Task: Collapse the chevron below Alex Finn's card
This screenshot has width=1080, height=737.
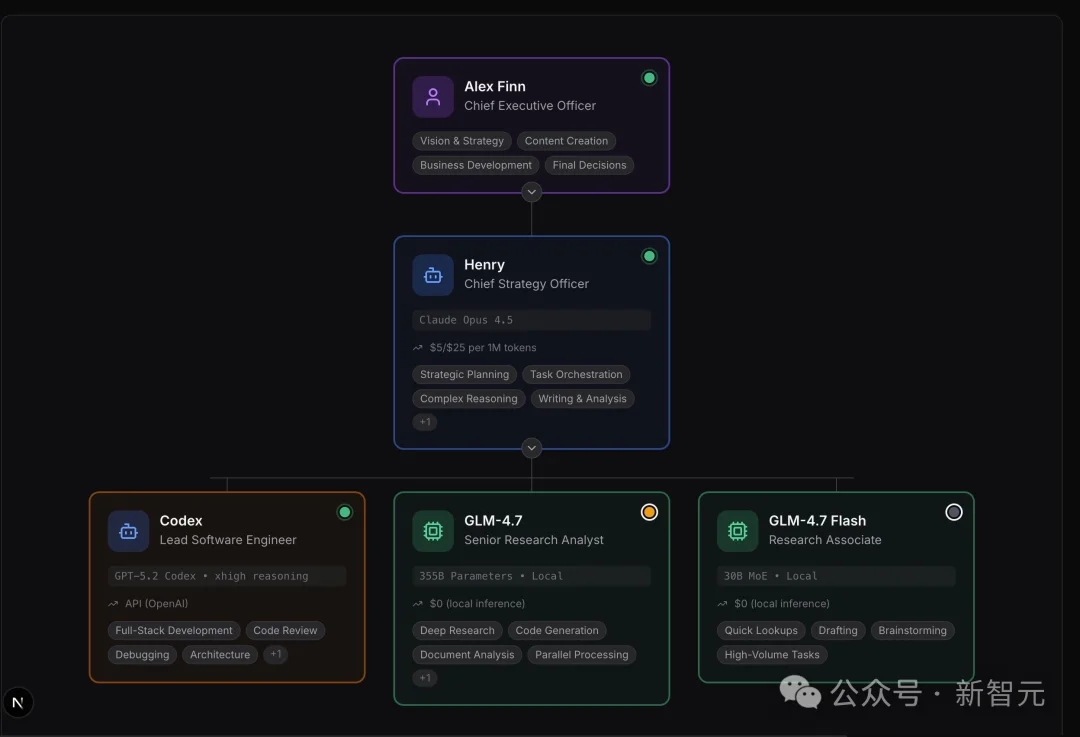Action: [531, 191]
